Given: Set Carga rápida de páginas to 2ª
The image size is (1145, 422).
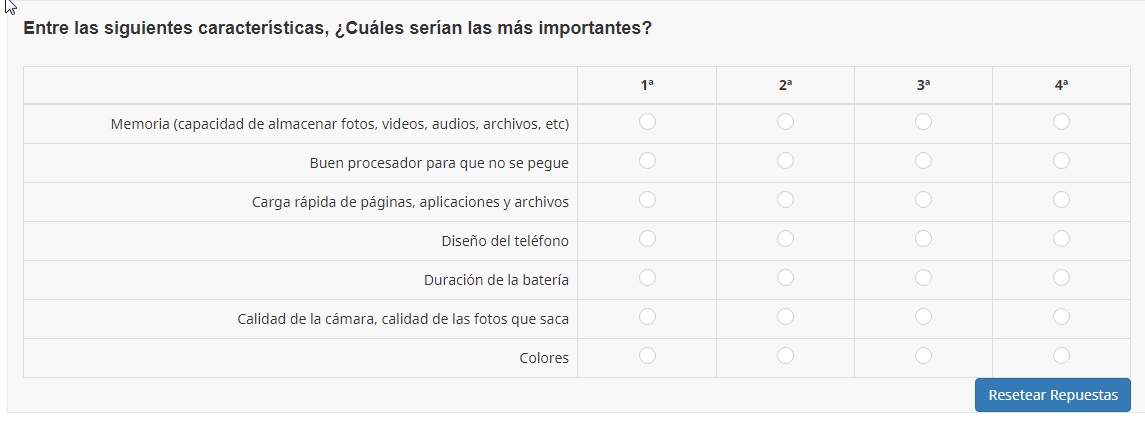Looking at the screenshot, I should tap(785, 200).
